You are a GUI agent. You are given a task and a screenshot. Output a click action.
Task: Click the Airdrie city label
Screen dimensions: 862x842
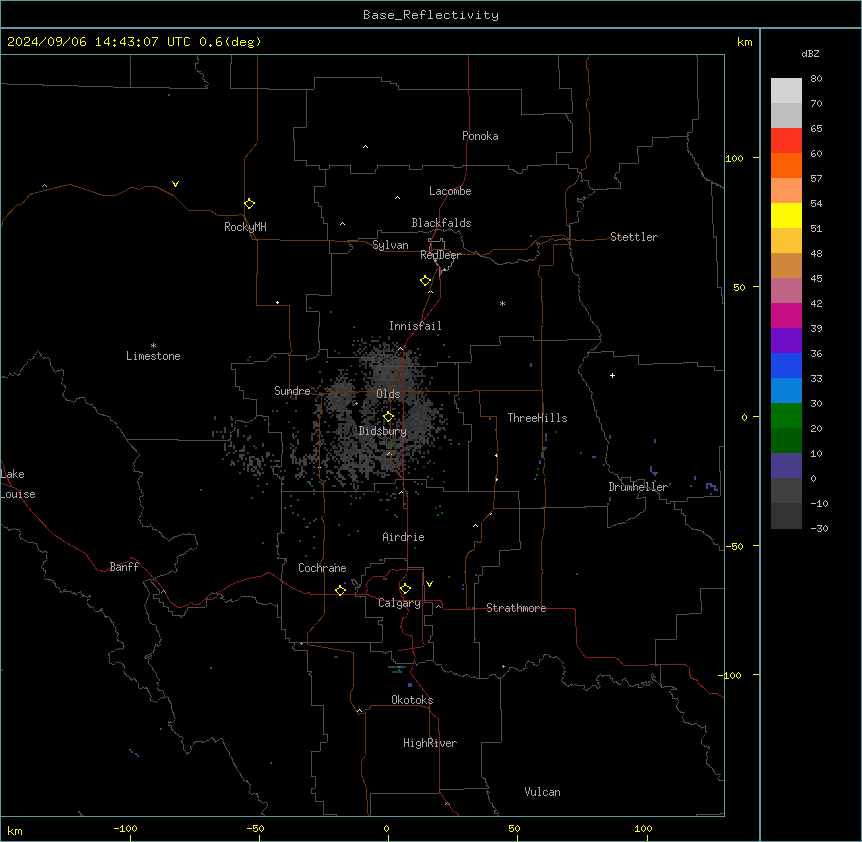click(x=404, y=537)
